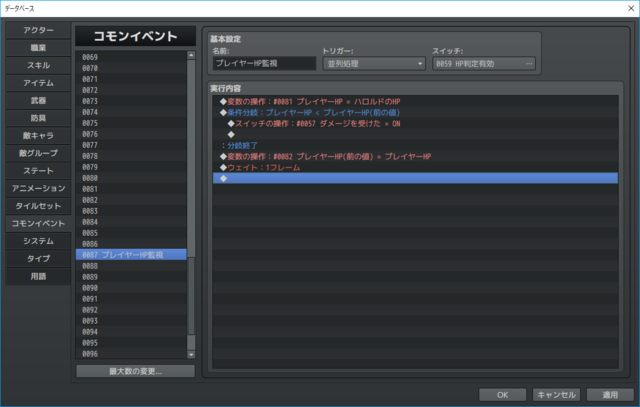Select common event row 0088
The height and width of the screenshot is (407, 640).
pos(131,266)
